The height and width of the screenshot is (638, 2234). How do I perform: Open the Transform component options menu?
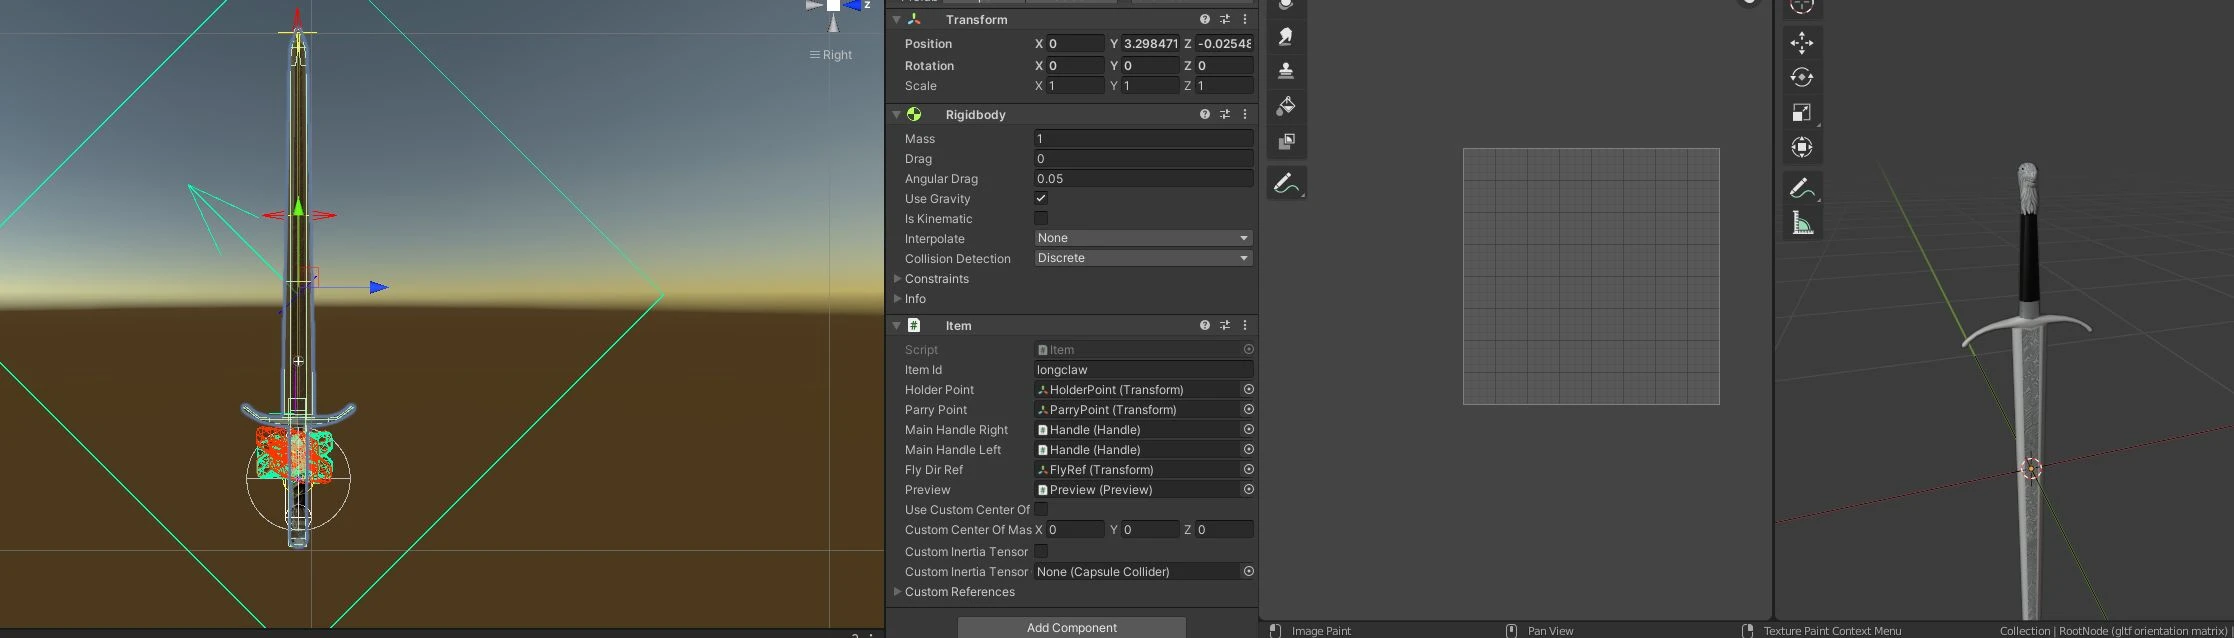[x=1245, y=19]
